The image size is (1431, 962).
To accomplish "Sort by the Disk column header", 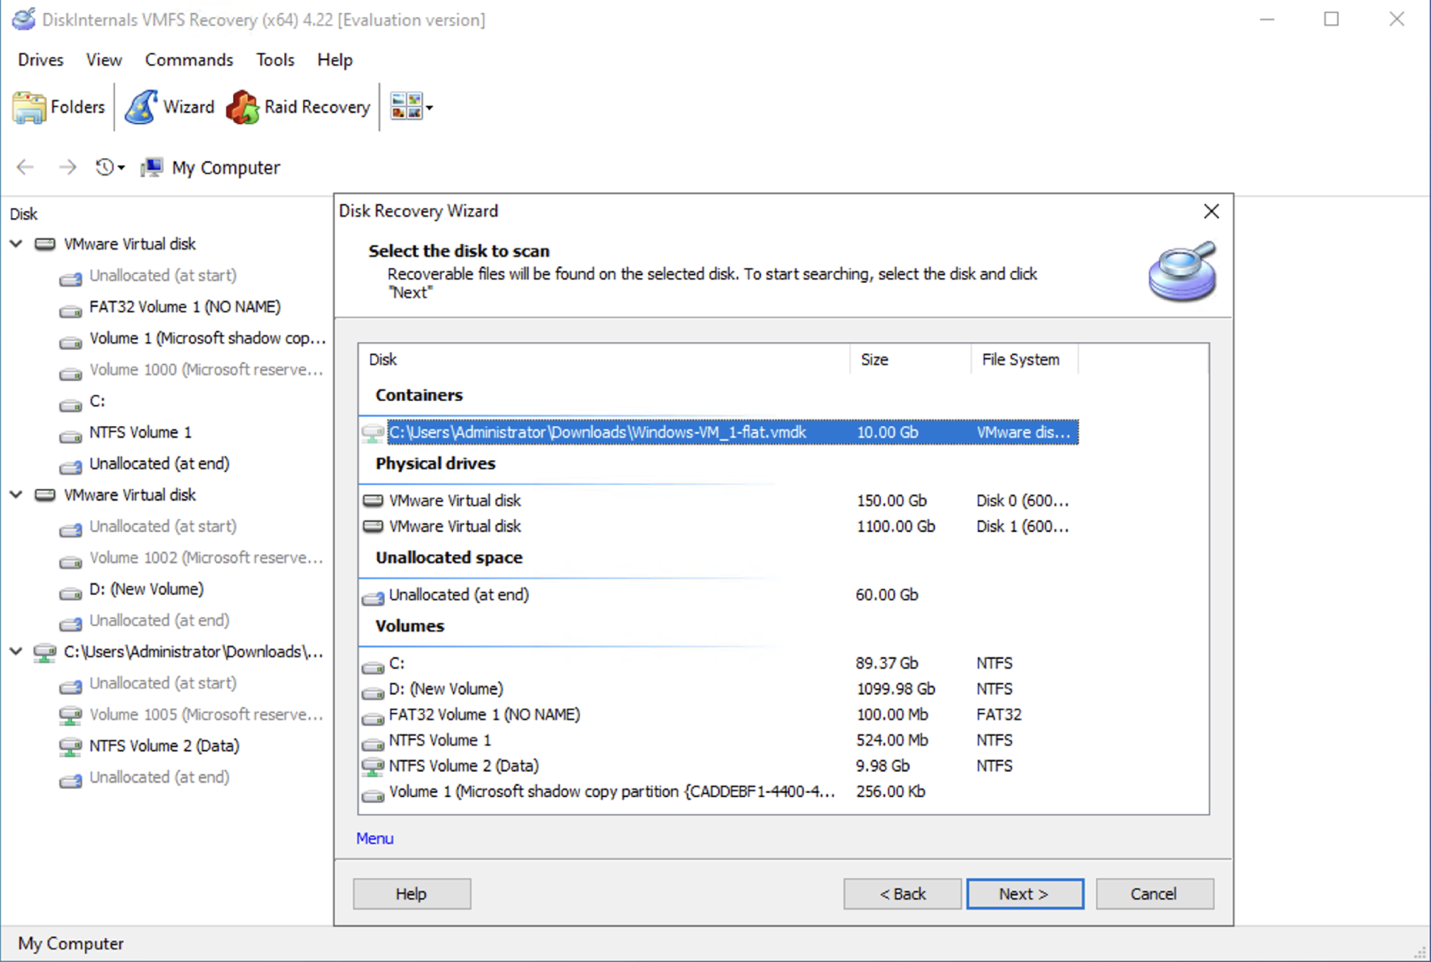I will pyautogui.click(x=604, y=359).
